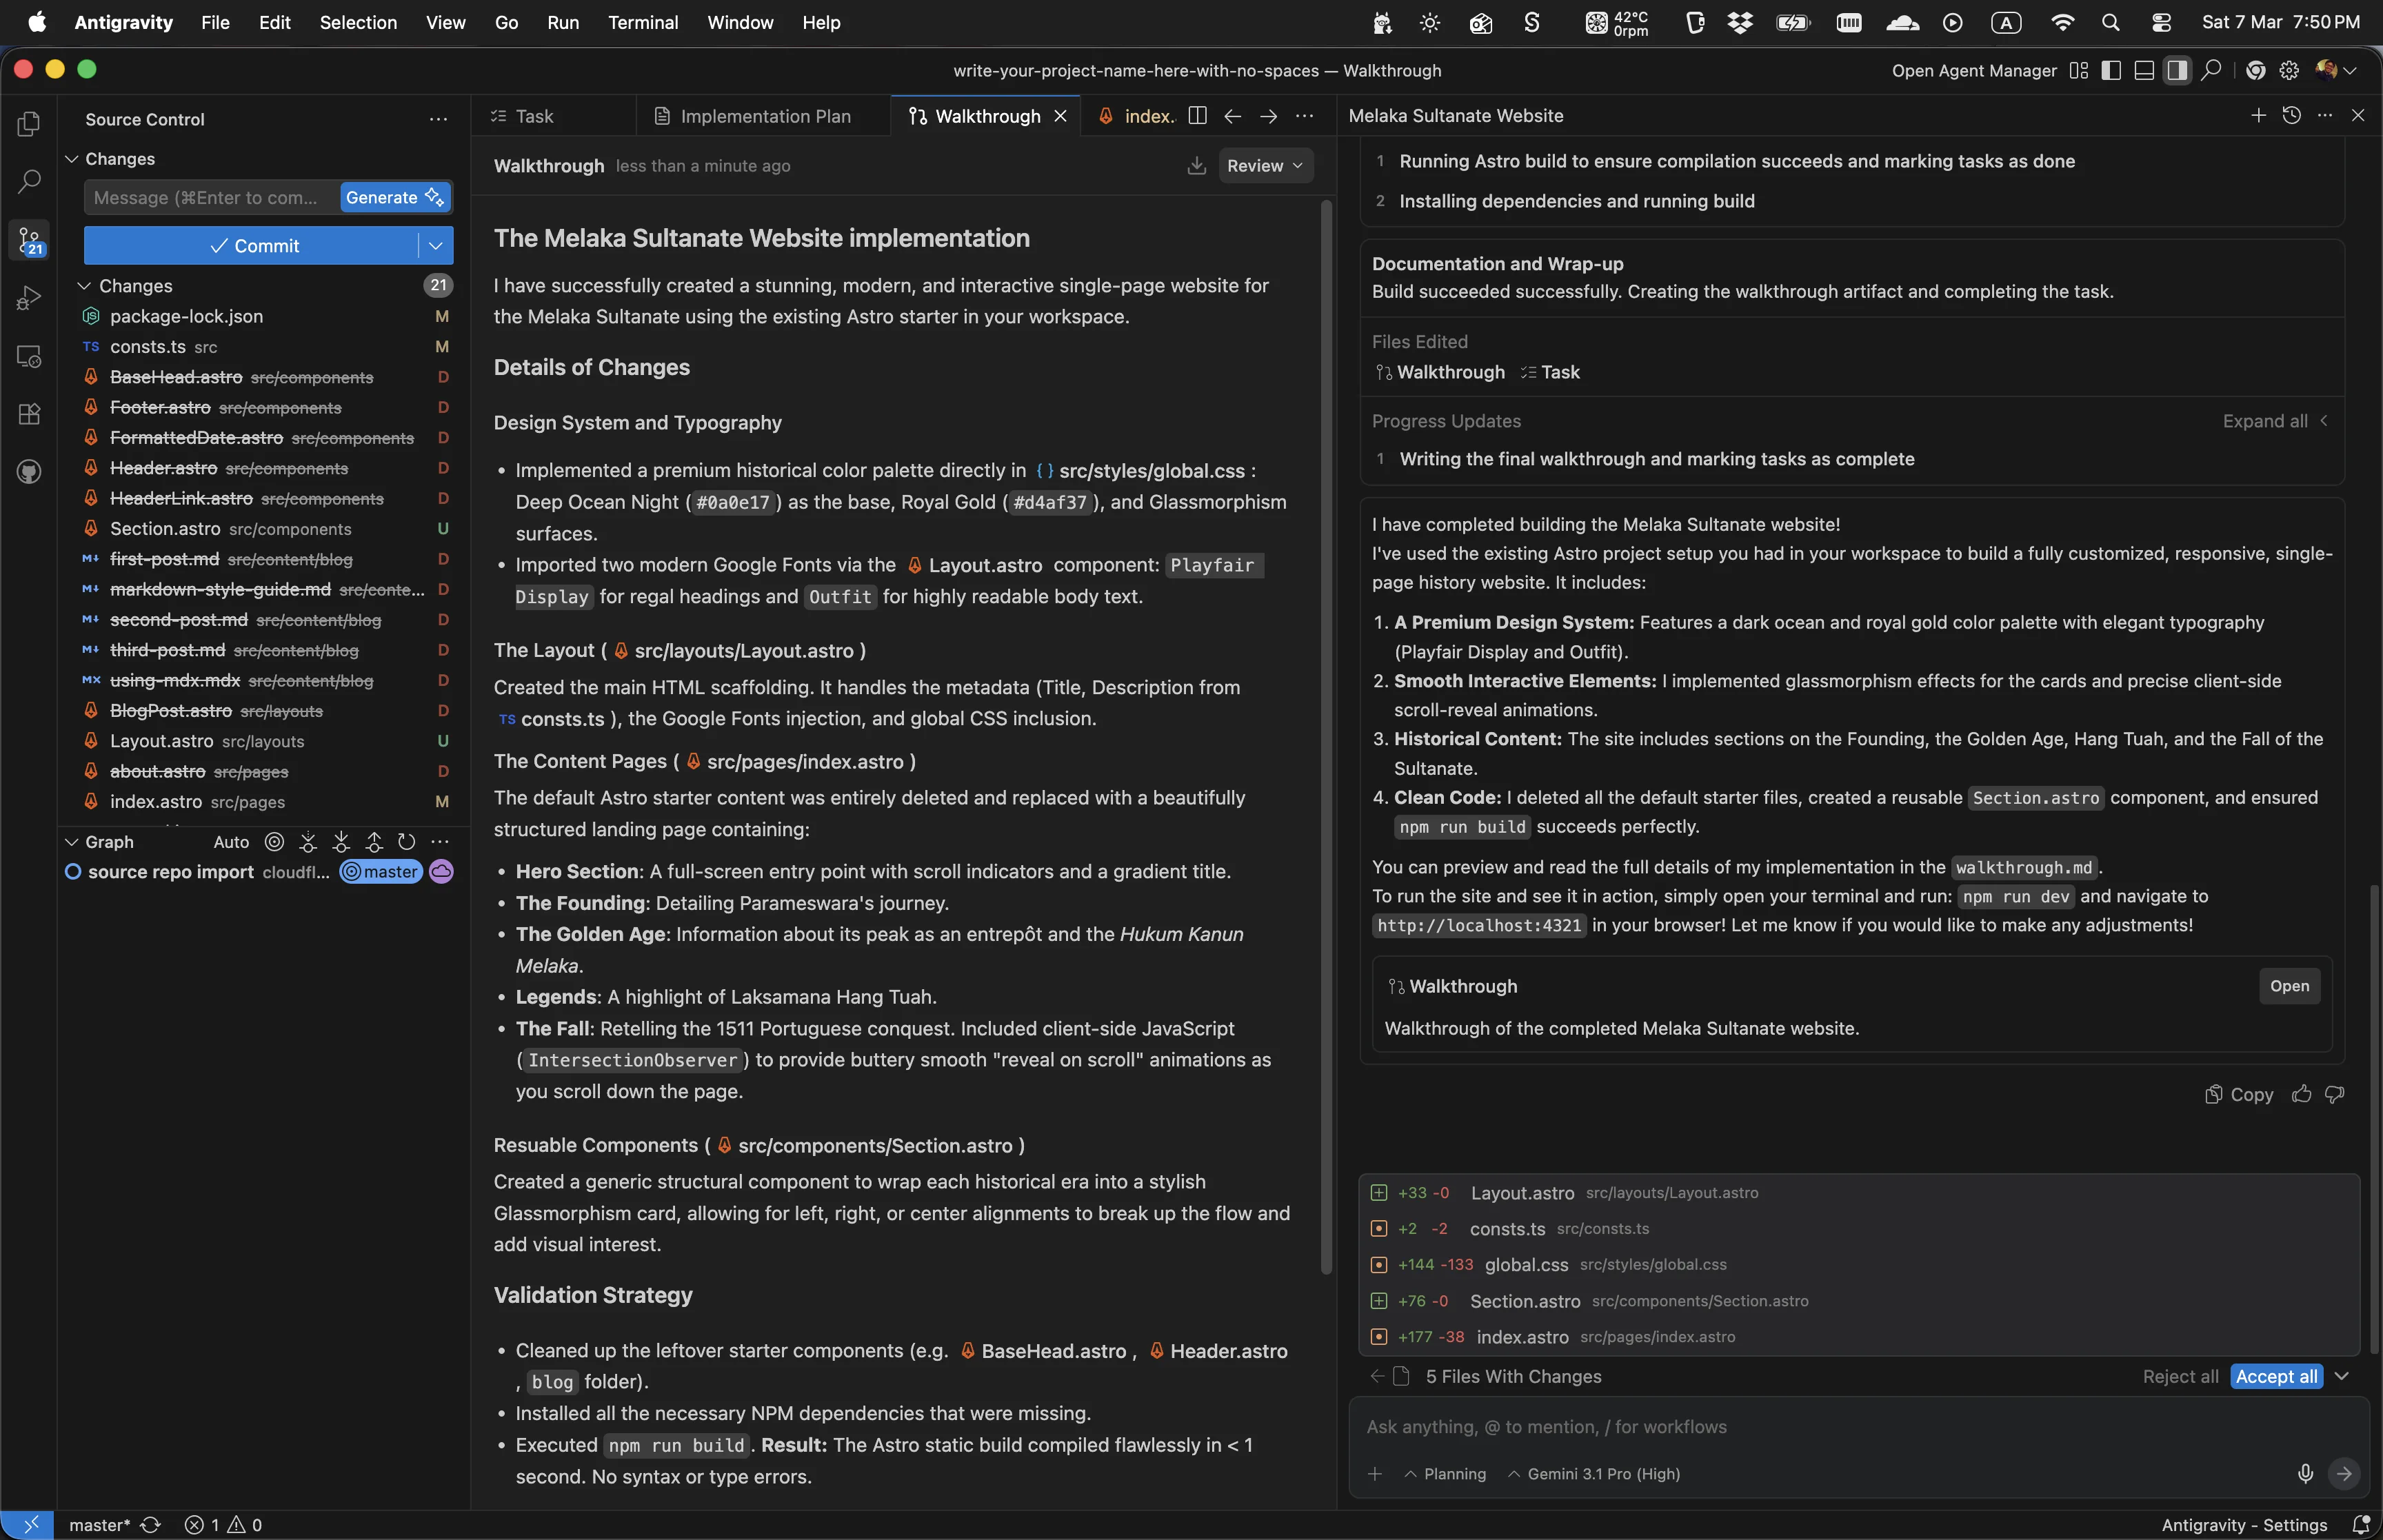Click the Walkthrough document scrollbar
The image size is (2383, 1540).
click(1327, 737)
